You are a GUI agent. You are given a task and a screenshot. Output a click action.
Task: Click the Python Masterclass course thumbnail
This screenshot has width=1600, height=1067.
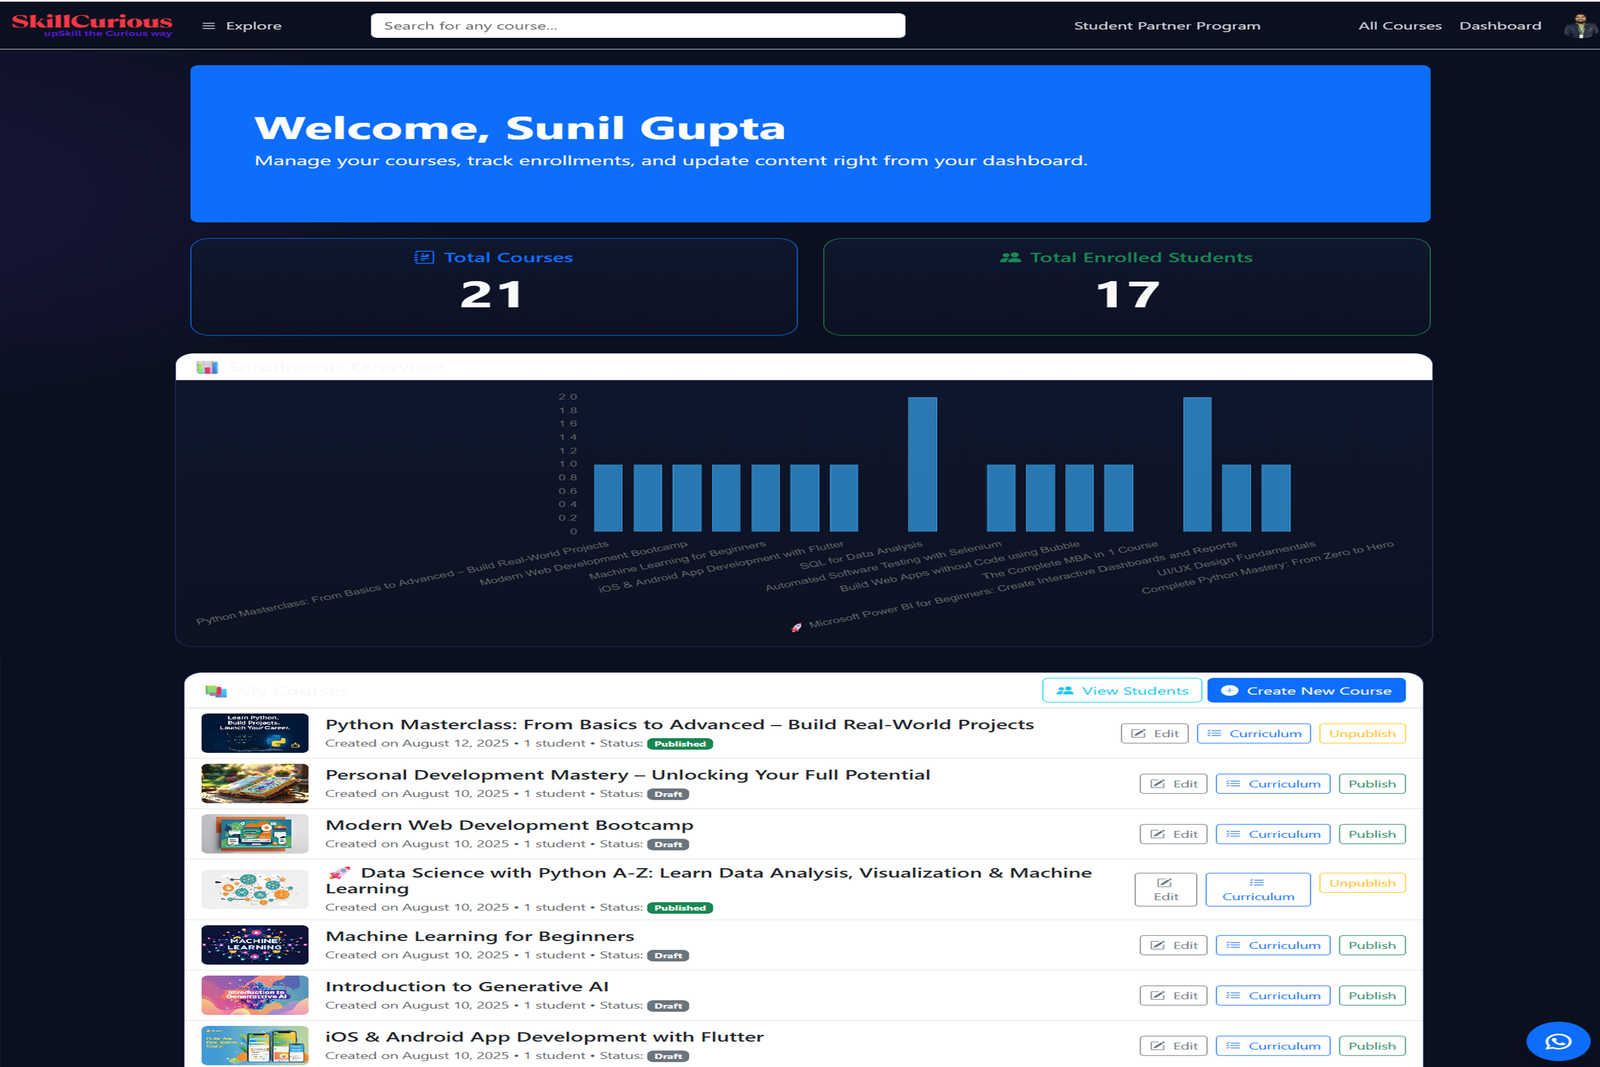click(x=254, y=733)
